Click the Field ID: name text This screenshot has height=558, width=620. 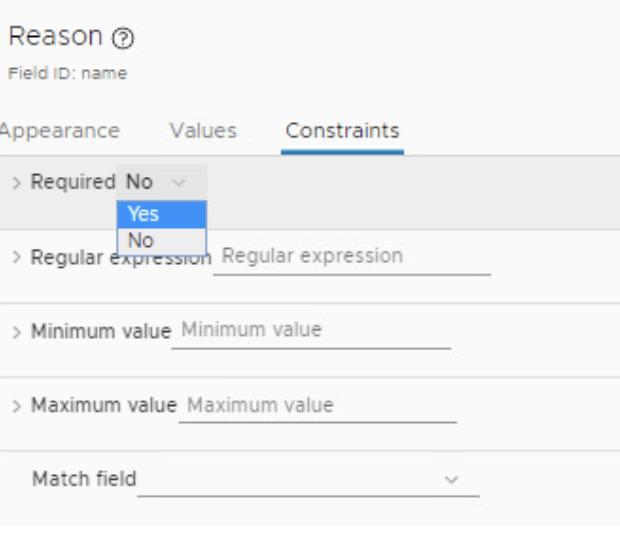pyautogui.click(x=67, y=74)
